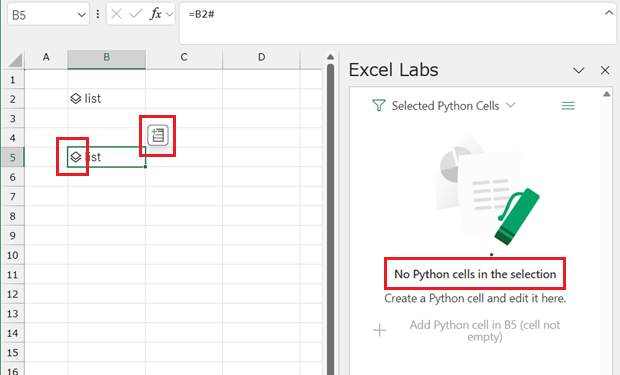The image size is (620, 375).
Task: Open the vertical dots formula bar handle
Action: tap(98, 14)
